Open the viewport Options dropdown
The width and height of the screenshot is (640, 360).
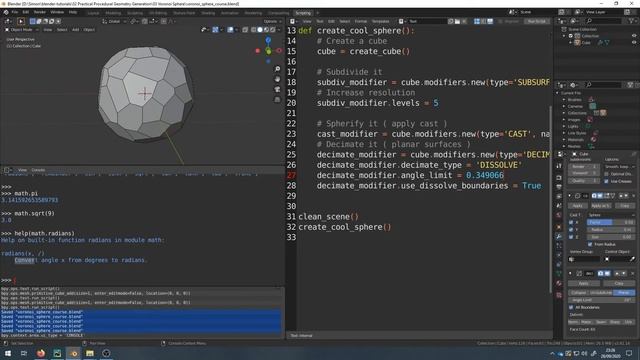tap(272, 21)
